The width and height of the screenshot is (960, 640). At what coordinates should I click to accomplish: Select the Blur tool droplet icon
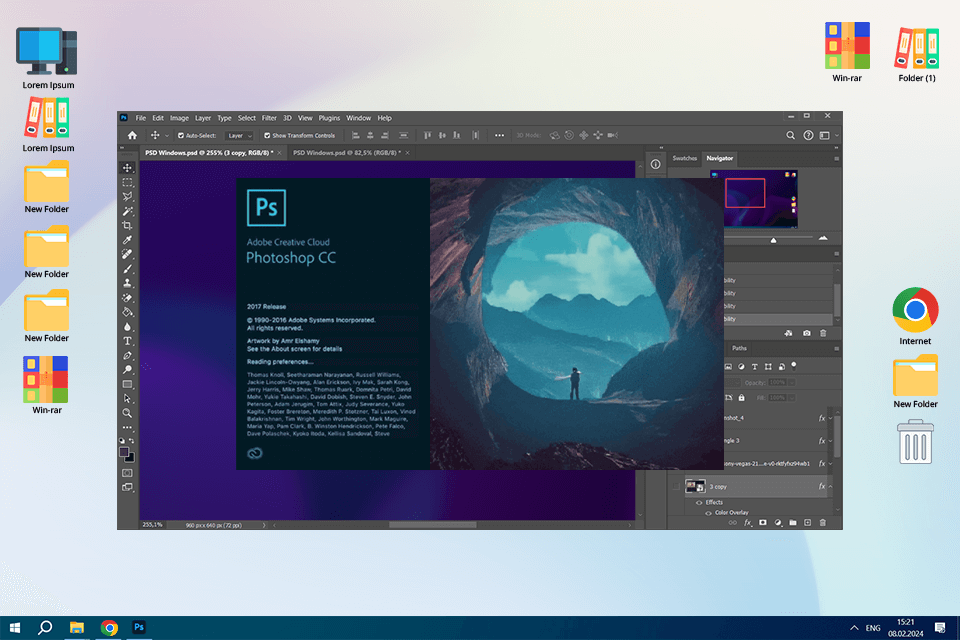click(127, 326)
